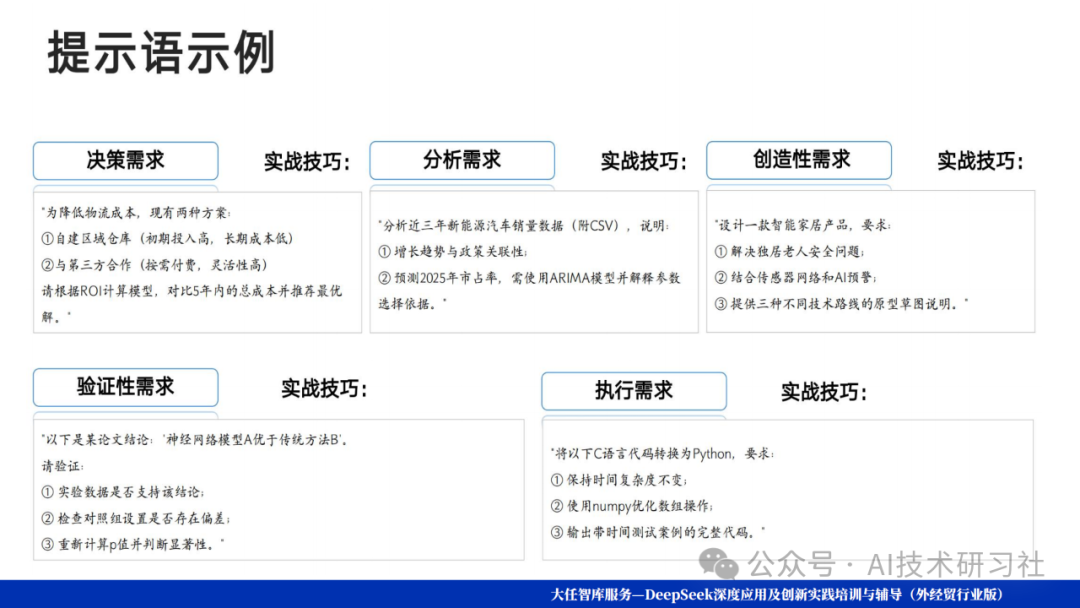Select 实战技巧 label beside 创造性需求
This screenshot has width=1080, height=608.
pyautogui.click(x=981, y=161)
